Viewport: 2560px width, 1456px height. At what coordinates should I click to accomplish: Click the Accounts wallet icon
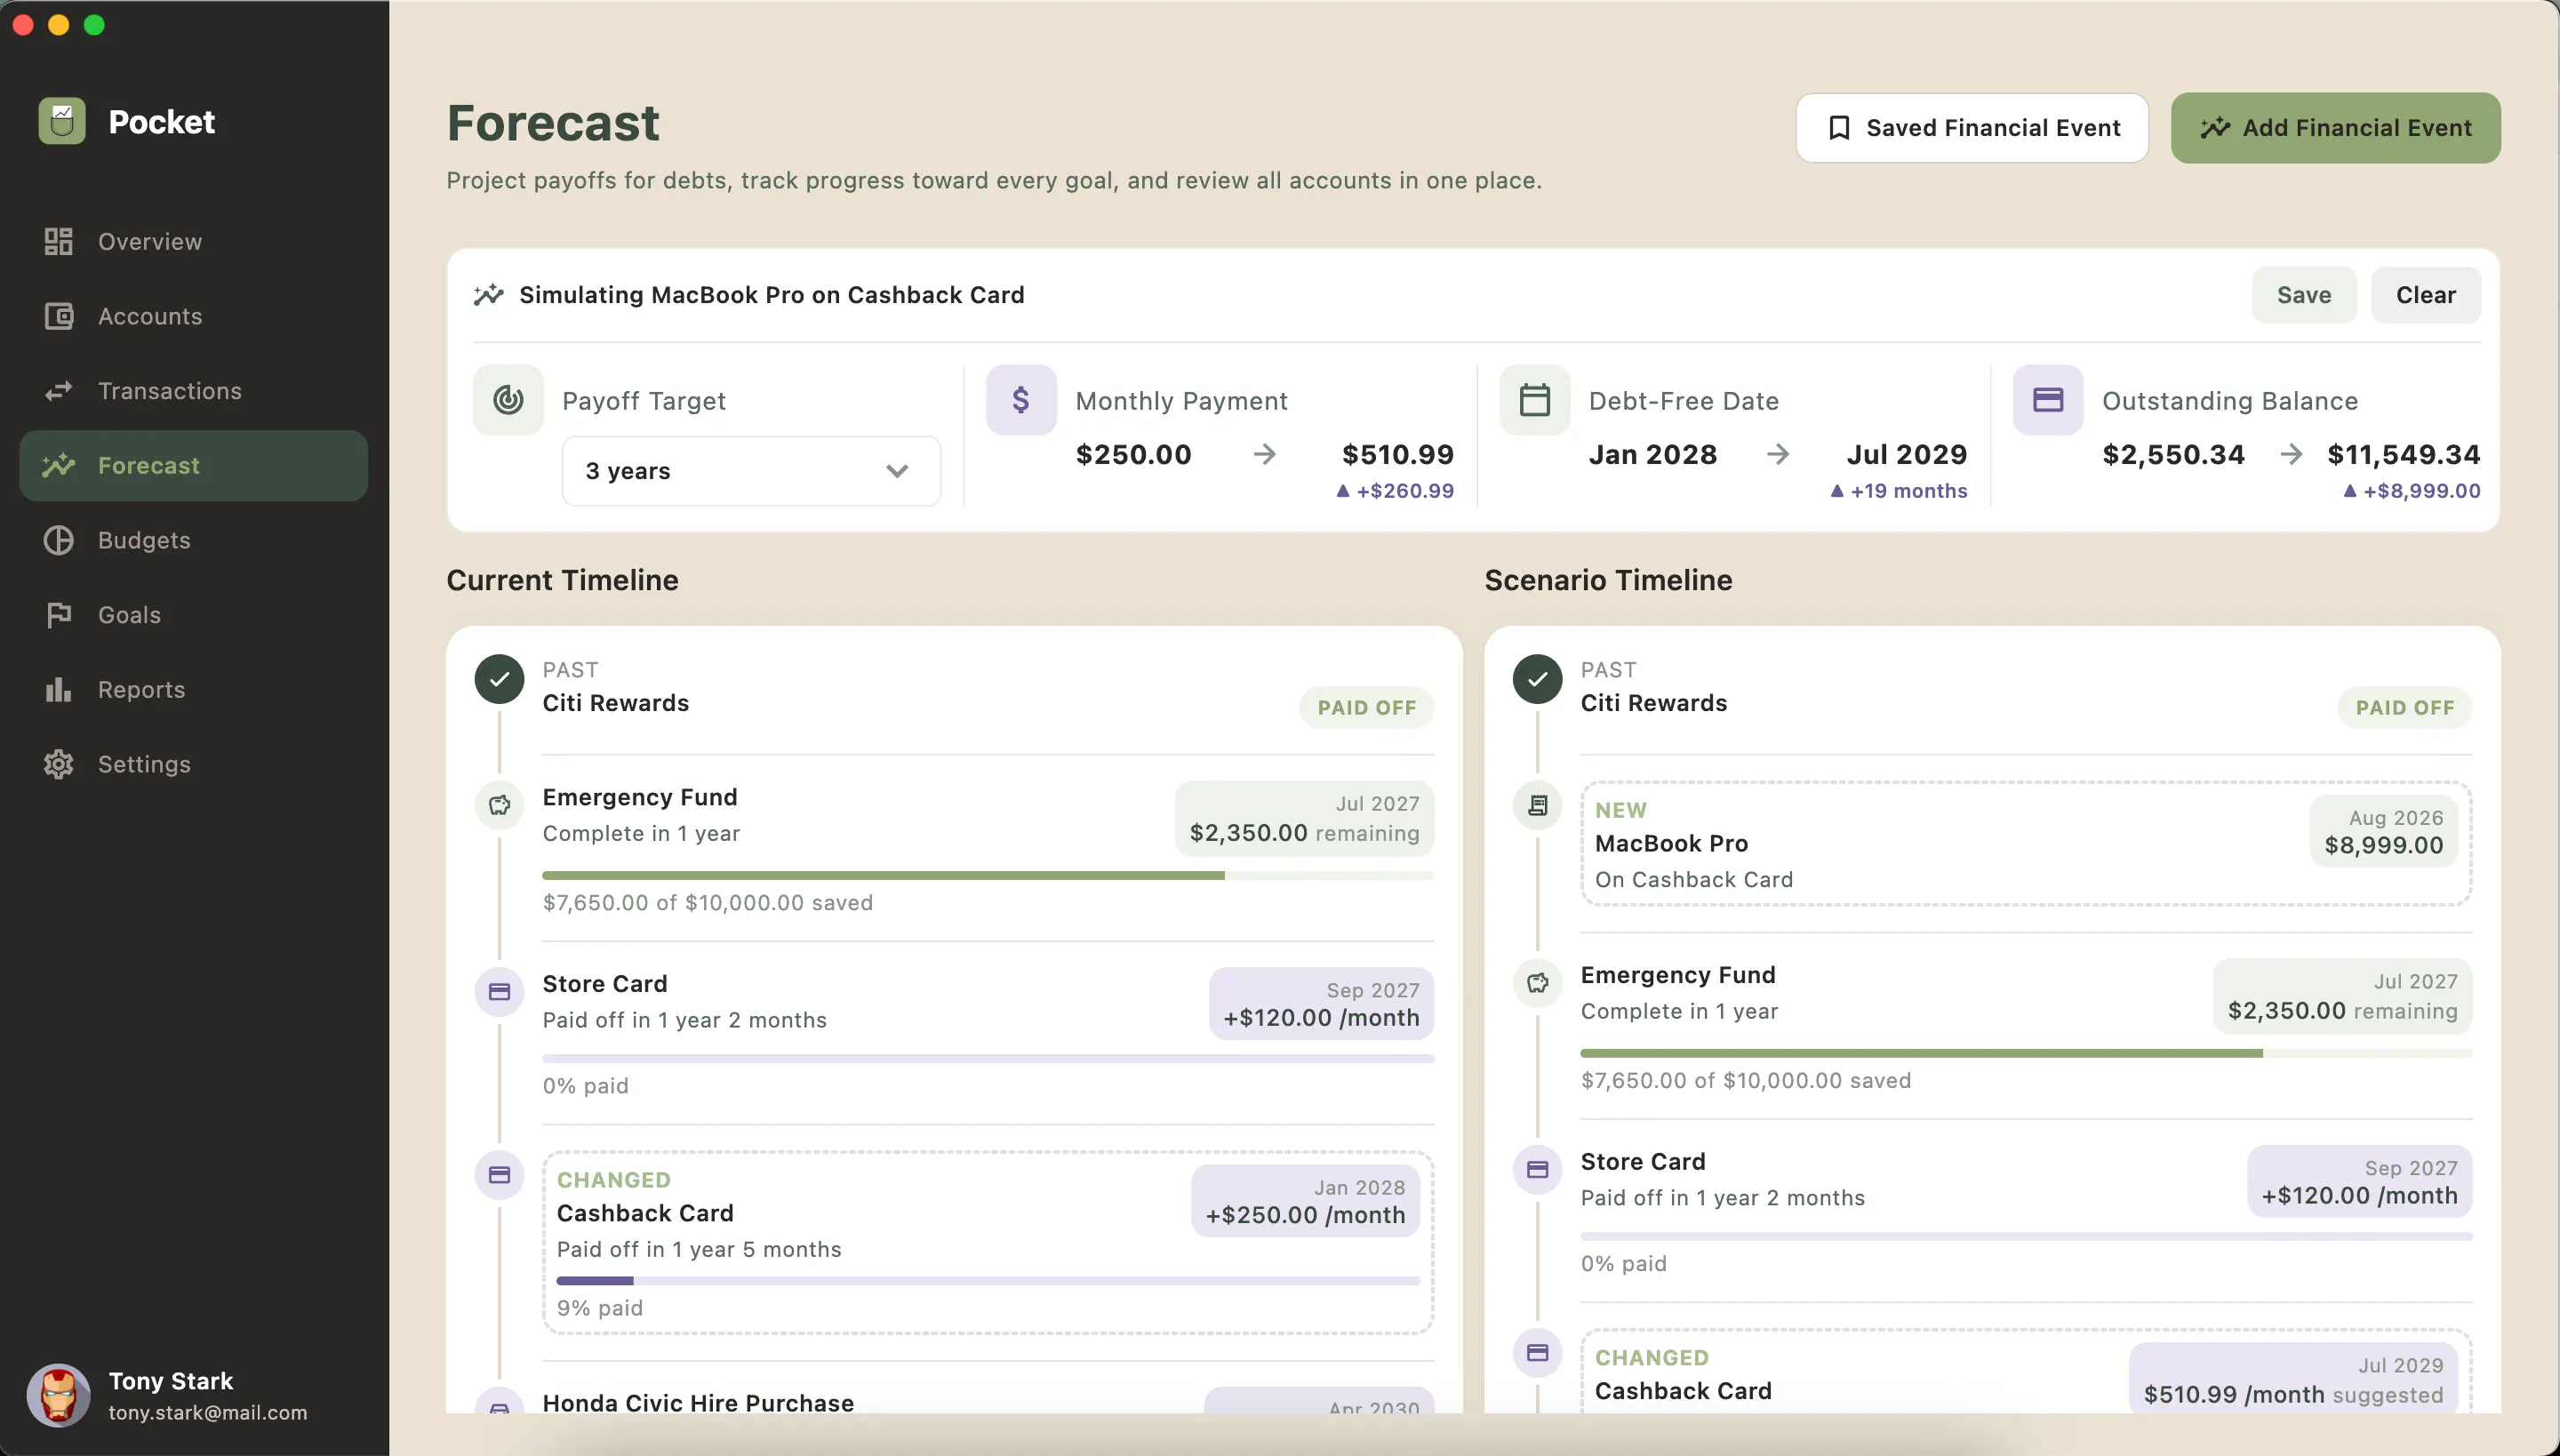click(x=58, y=316)
